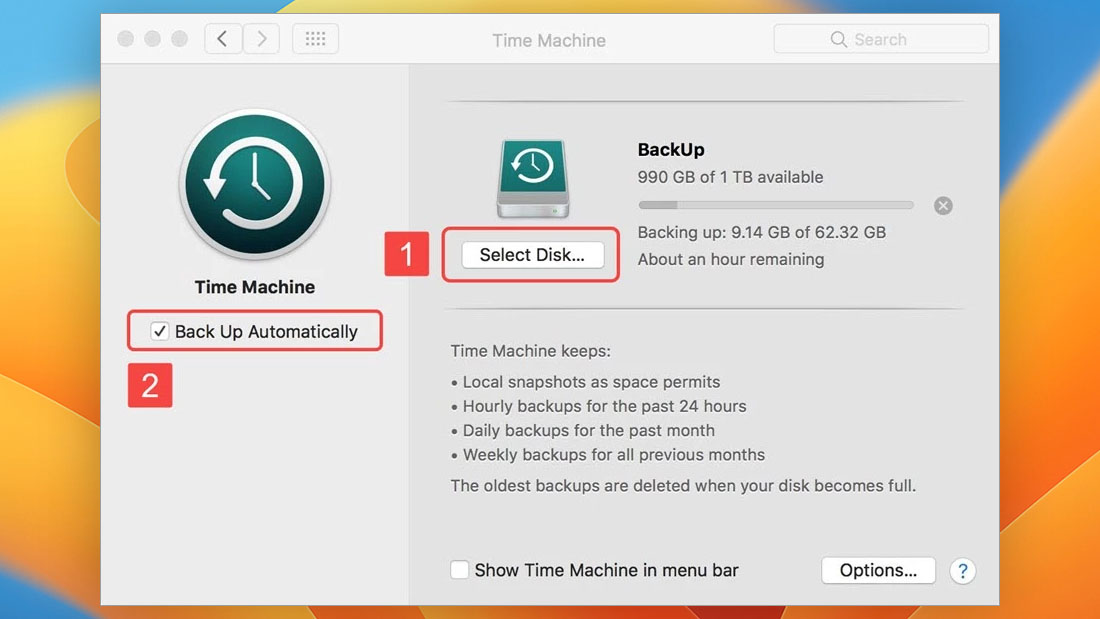The image size is (1100, 619).
Task: Go forward with the right chevron
Action: click(x=261, y=39)
